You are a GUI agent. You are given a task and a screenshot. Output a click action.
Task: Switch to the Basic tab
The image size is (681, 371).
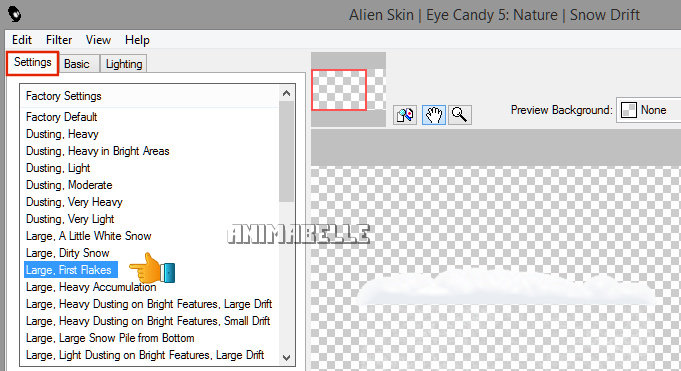[77, 64]
